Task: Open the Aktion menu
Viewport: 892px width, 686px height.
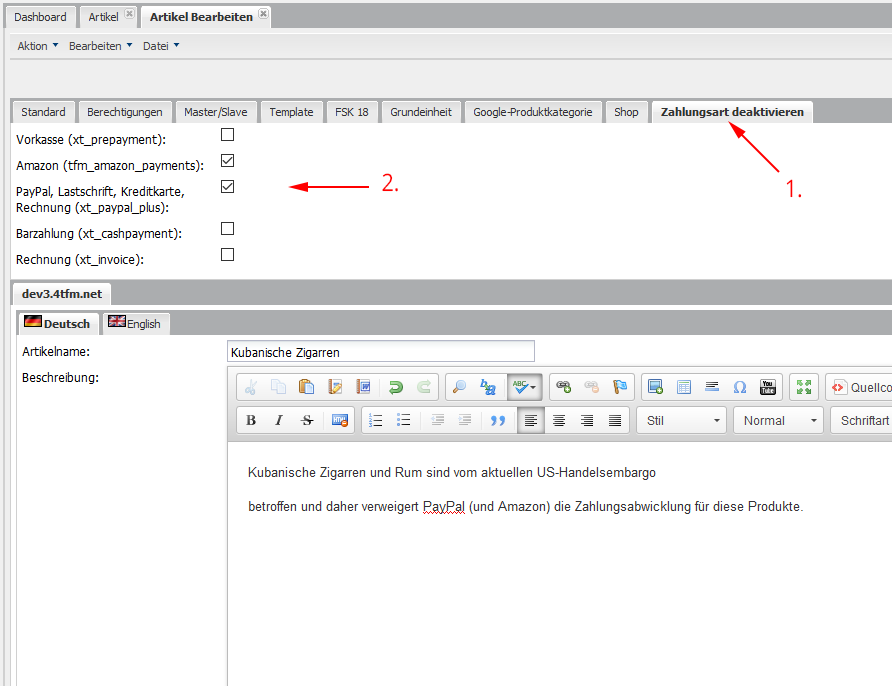Action: tap(38, 46)
